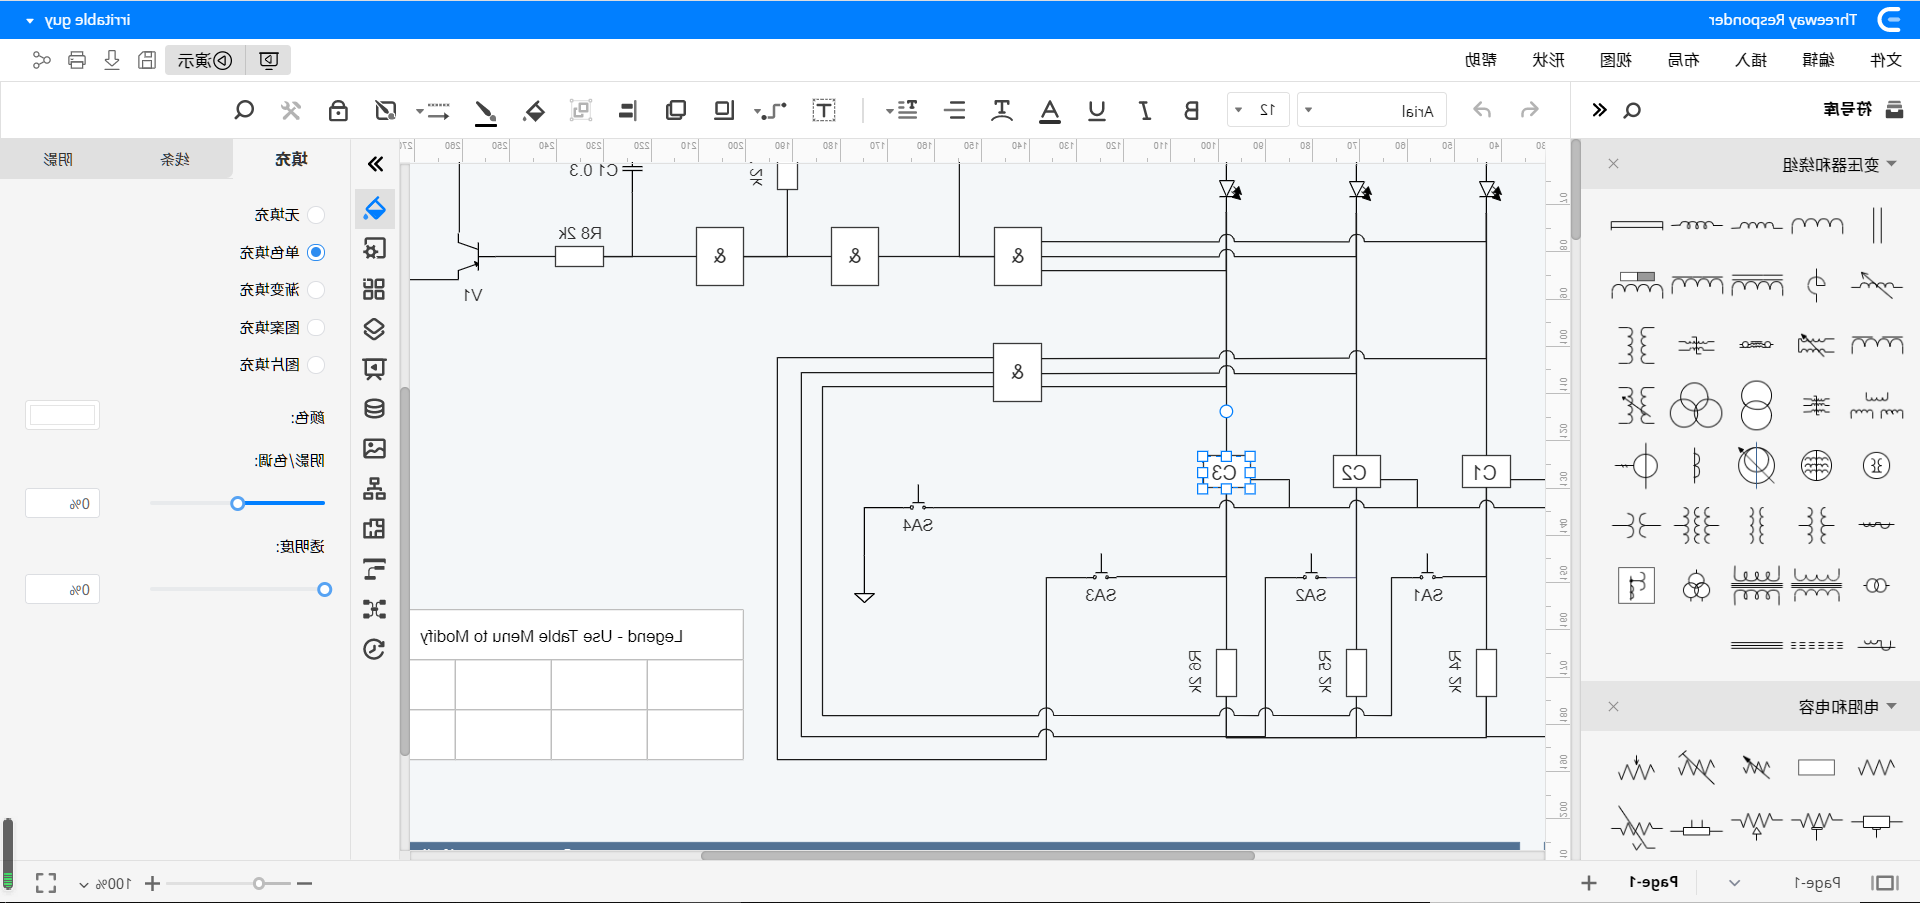Image resolution: width=1920 pixels, height=903 pixels.
Task: Open the 布局 menu
Action: (1683, 60)
